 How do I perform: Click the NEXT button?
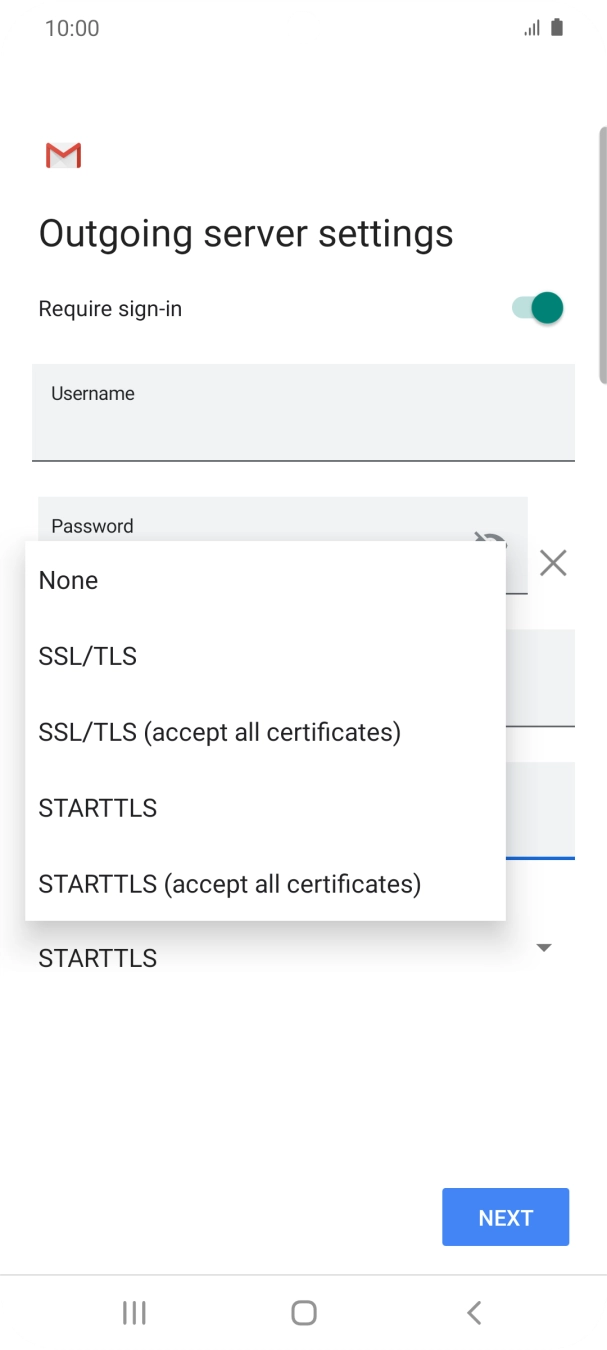pos(505,1217)
